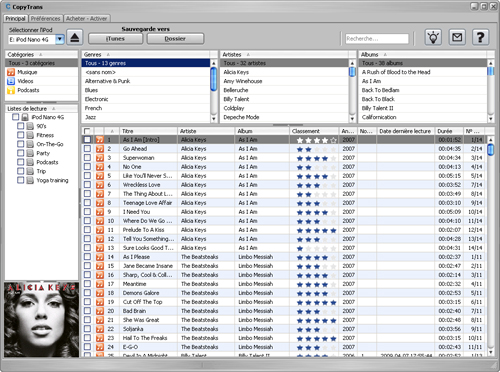Image resolution: width=500 pixels, height=372 pixels.
Task: Tick the Podcasts playlist checkbox
Action: tap(21, 162)
